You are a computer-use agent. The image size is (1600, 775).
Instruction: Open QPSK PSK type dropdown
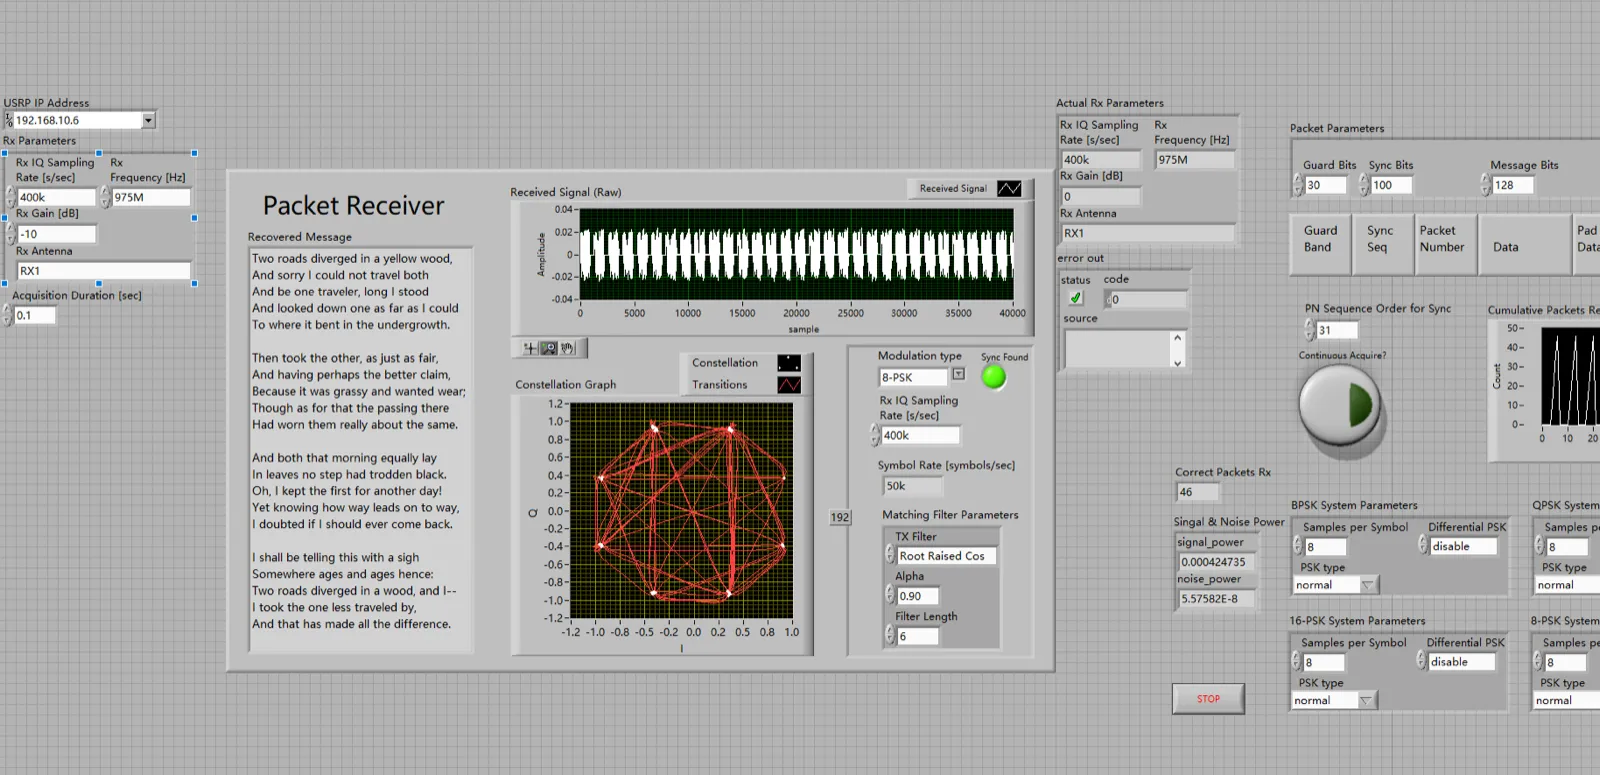click(x=1567, y=585)
